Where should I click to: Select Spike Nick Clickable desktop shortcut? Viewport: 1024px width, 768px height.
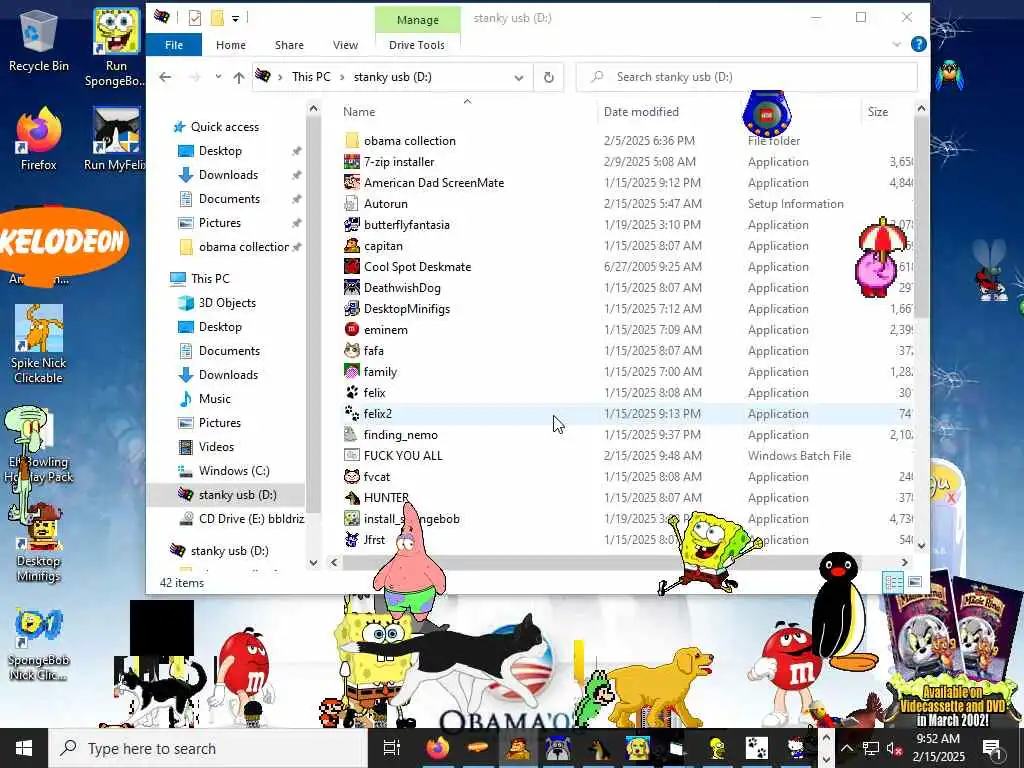pos(39,344)
